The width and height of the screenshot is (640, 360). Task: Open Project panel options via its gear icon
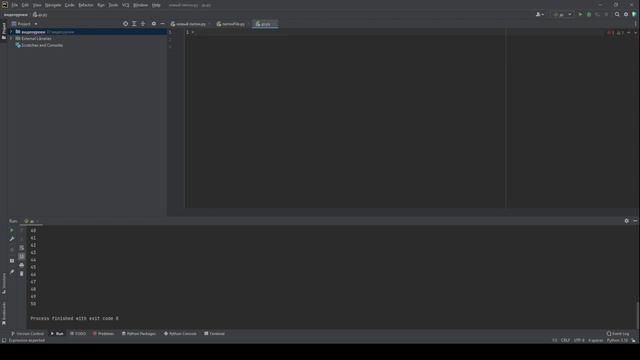tap(154, 24)
